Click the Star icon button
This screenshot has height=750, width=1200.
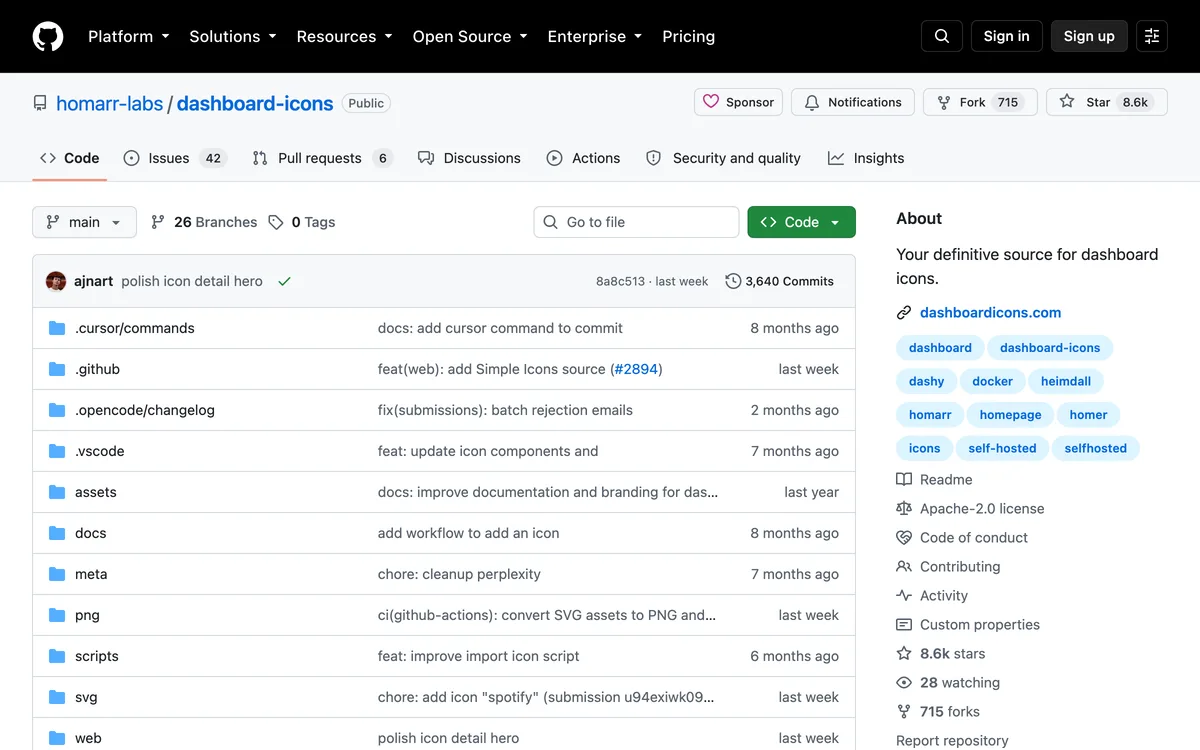(x=1106, y=102)
